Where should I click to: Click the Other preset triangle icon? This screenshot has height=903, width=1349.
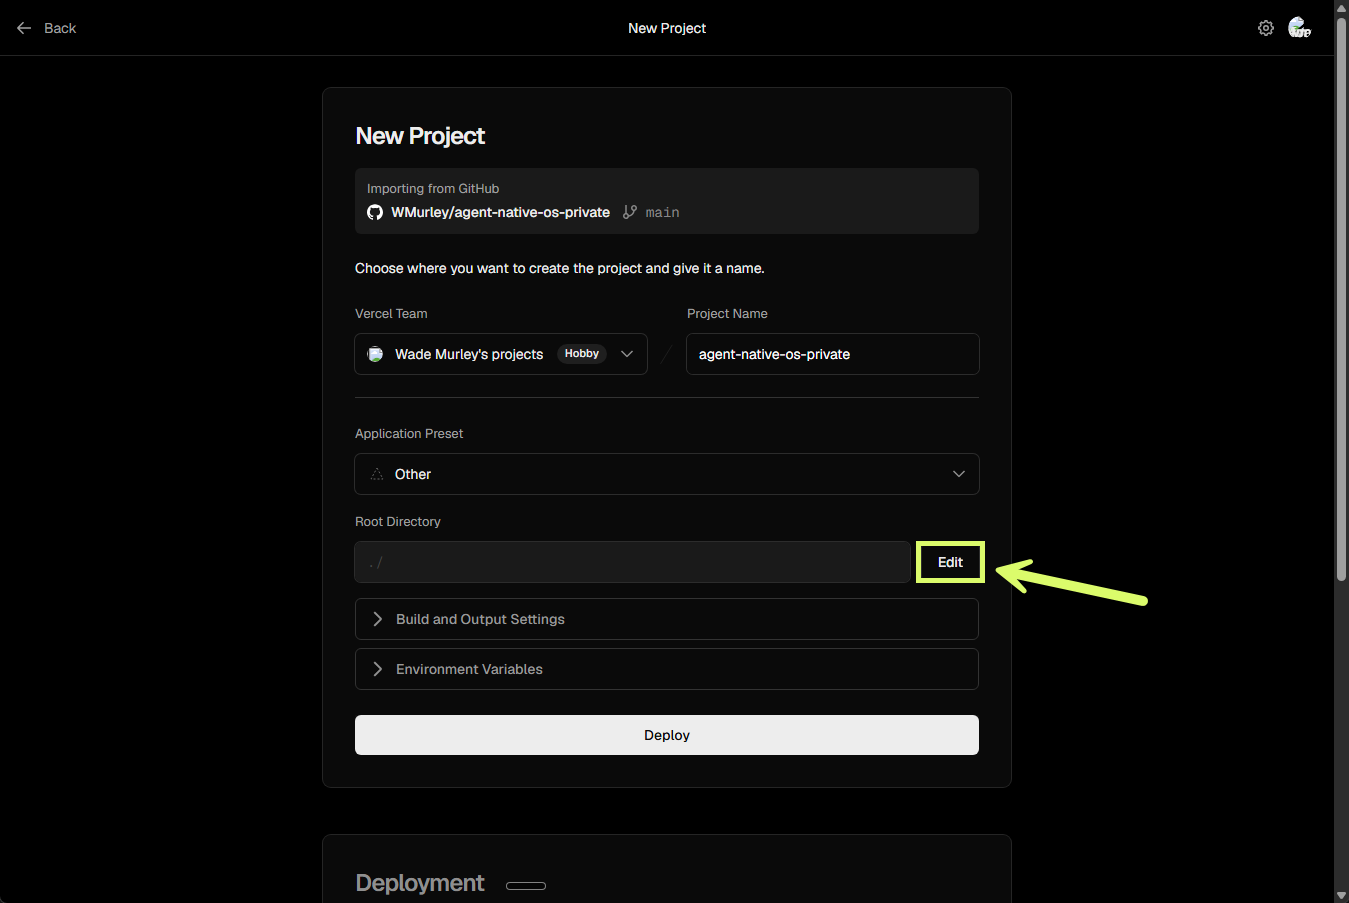click(377, 474)
